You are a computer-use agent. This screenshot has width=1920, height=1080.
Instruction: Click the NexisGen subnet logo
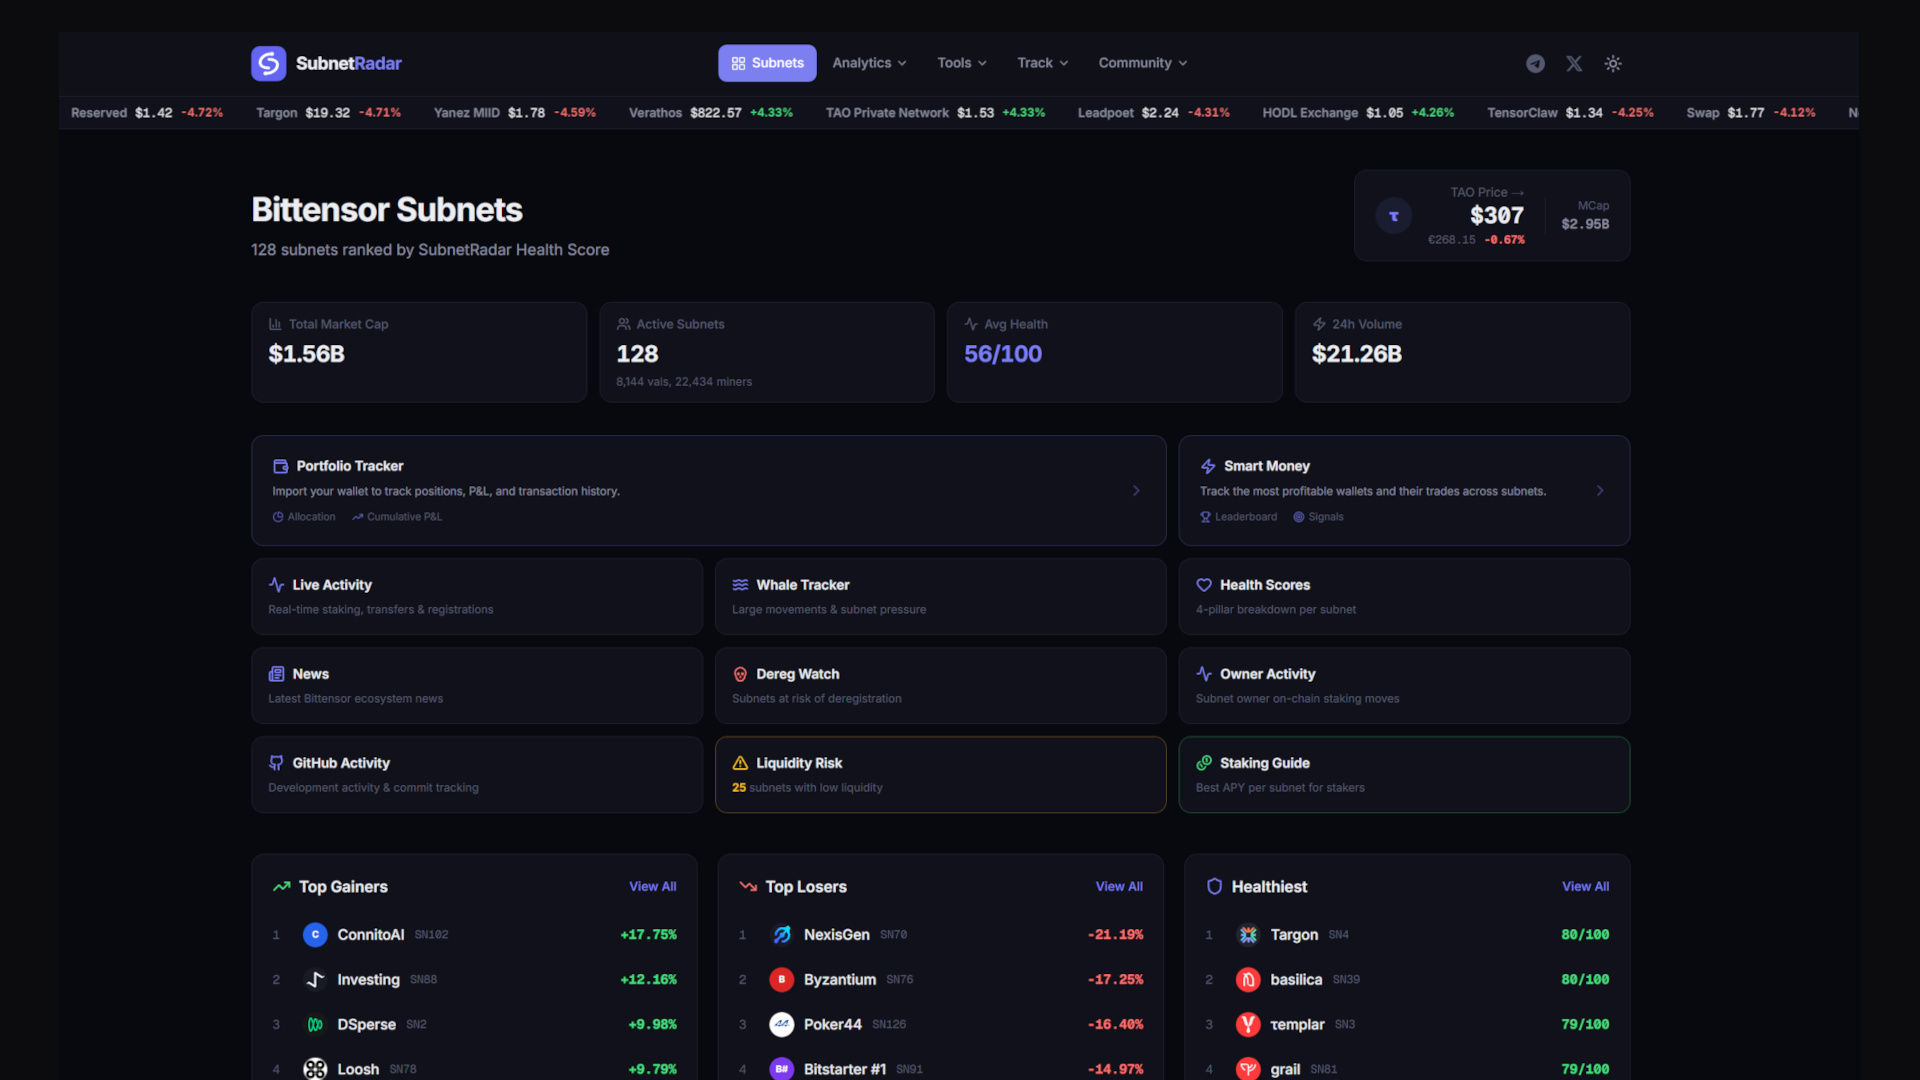tap(782, 935)
